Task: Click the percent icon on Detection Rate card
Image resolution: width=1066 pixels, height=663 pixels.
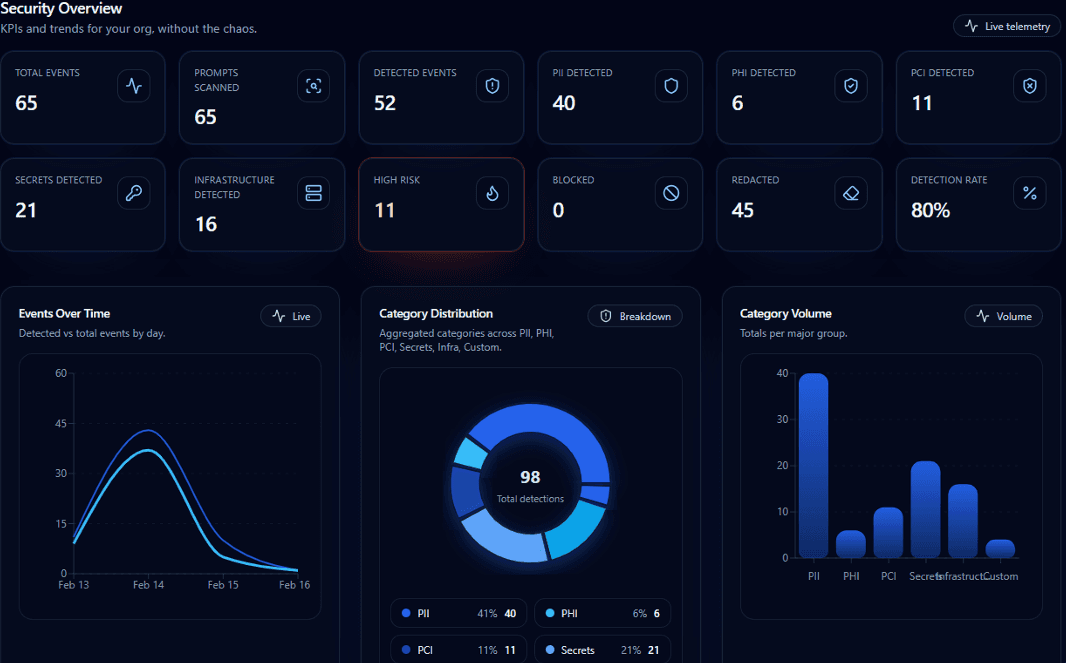Action: click(1030, 193)
